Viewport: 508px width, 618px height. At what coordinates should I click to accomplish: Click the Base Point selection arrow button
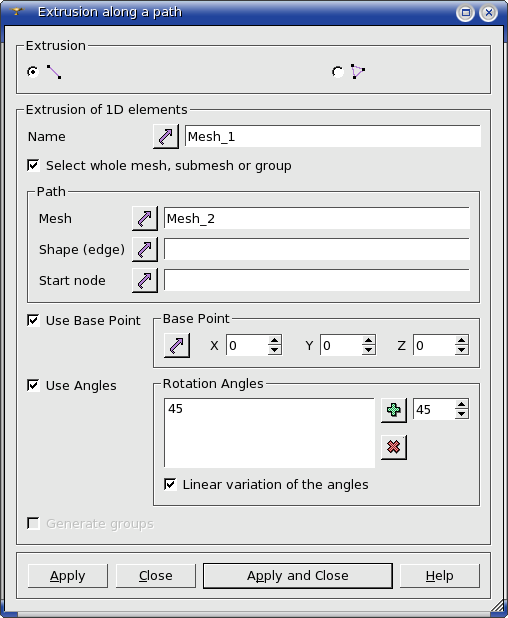pos(177,346)
